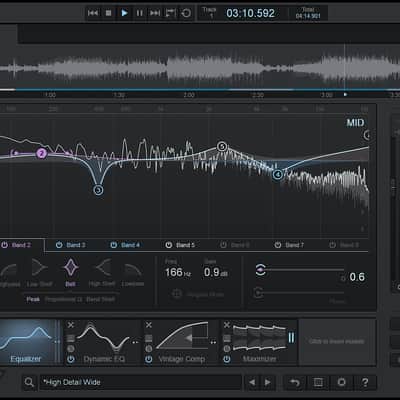Switch to the Band 5 tab
Viewport: 400px width, 400px height.
(185, 245)
